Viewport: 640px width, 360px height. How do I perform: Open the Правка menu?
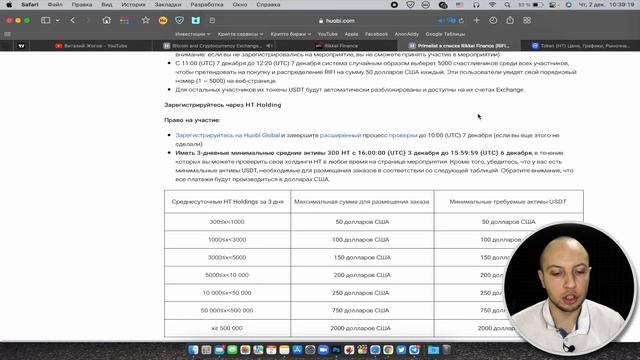82,4
